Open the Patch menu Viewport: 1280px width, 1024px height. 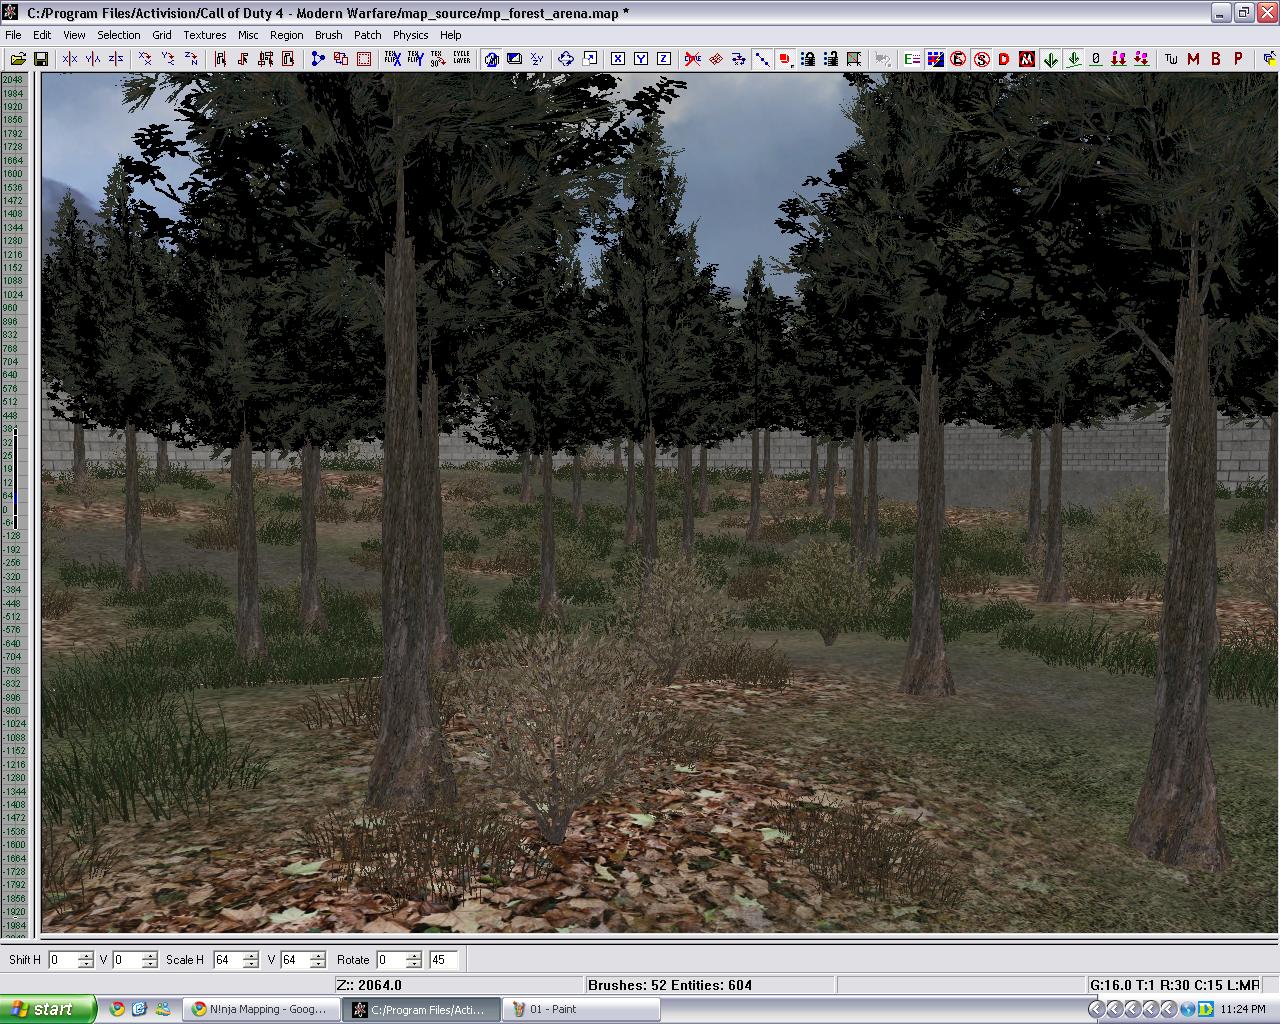(367, 35)
